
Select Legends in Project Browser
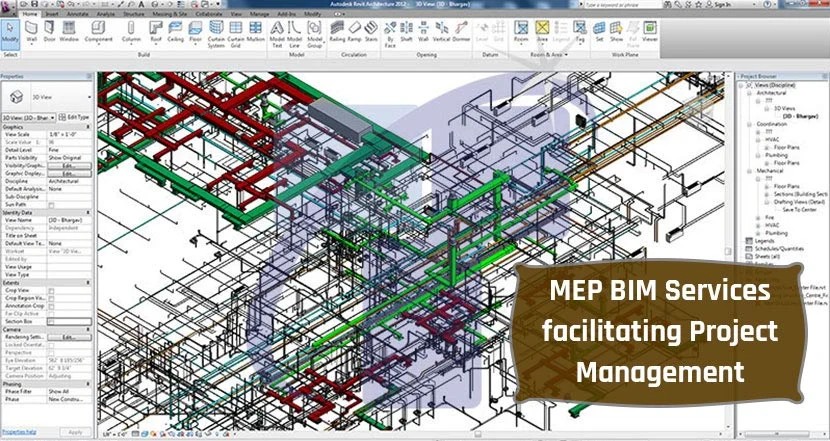coord(764,241)
